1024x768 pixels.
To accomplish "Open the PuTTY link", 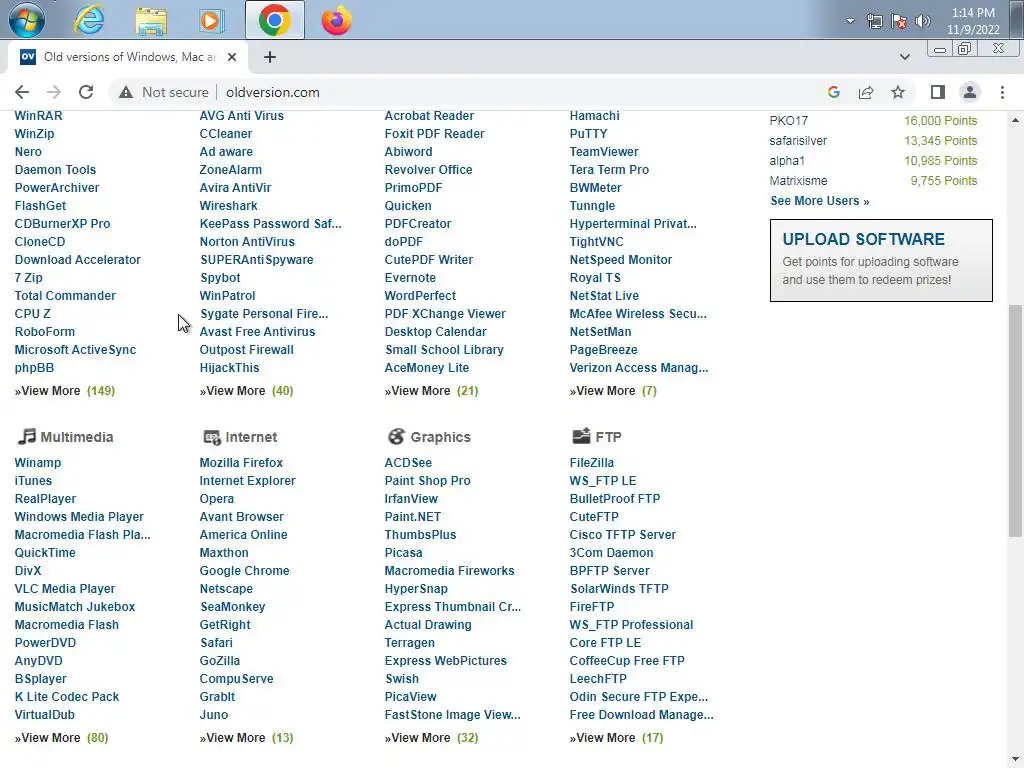I will click(x=588, y=134).
